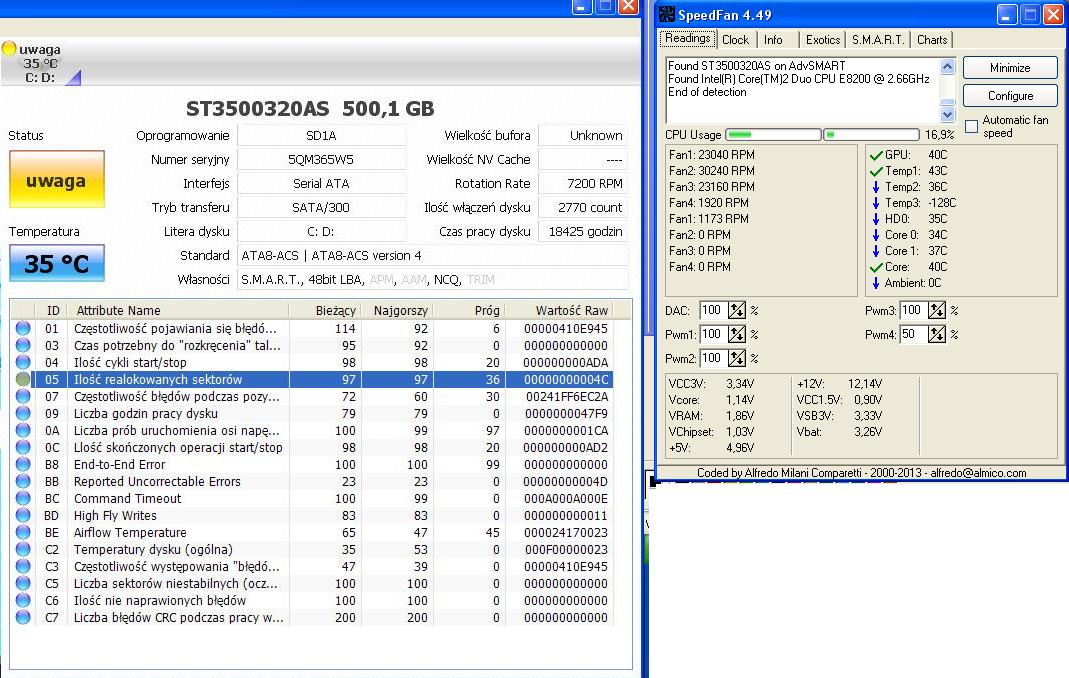Adjust the DAC value spinner arrows

[736, 310]
